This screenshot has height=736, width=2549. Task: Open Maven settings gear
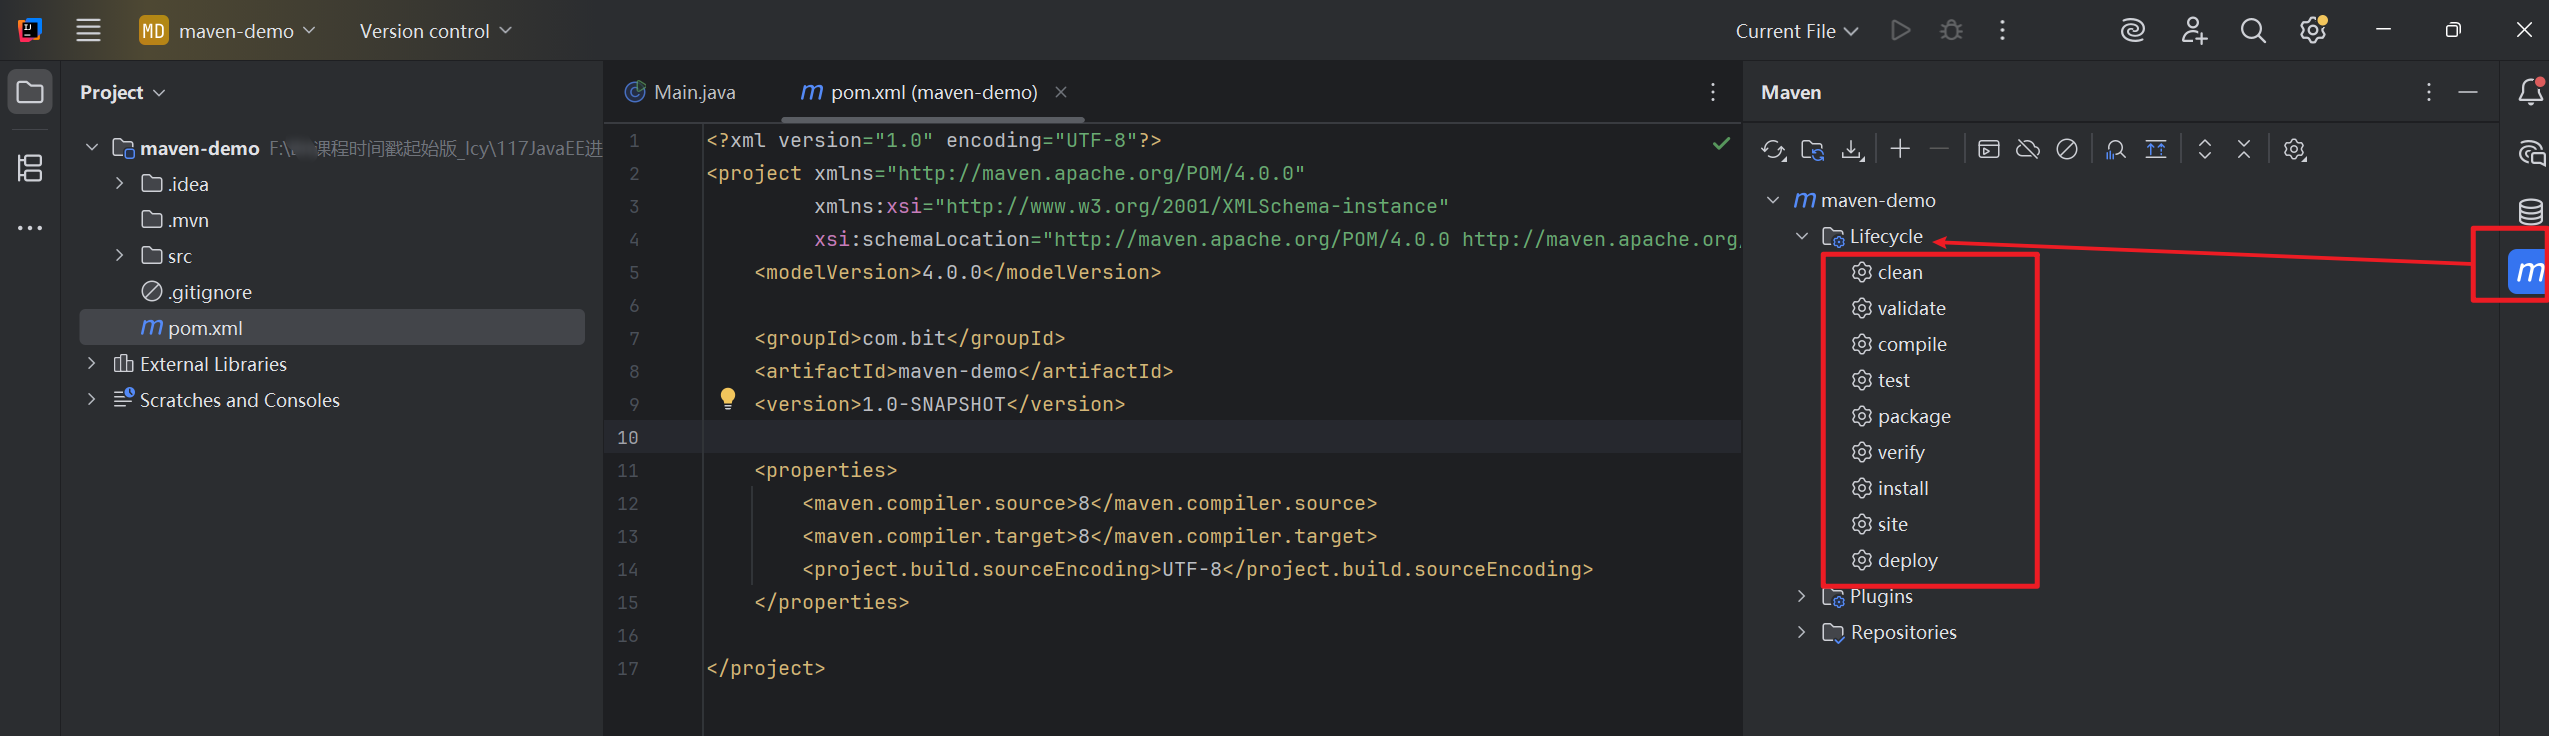click(x=2294, y=150)
